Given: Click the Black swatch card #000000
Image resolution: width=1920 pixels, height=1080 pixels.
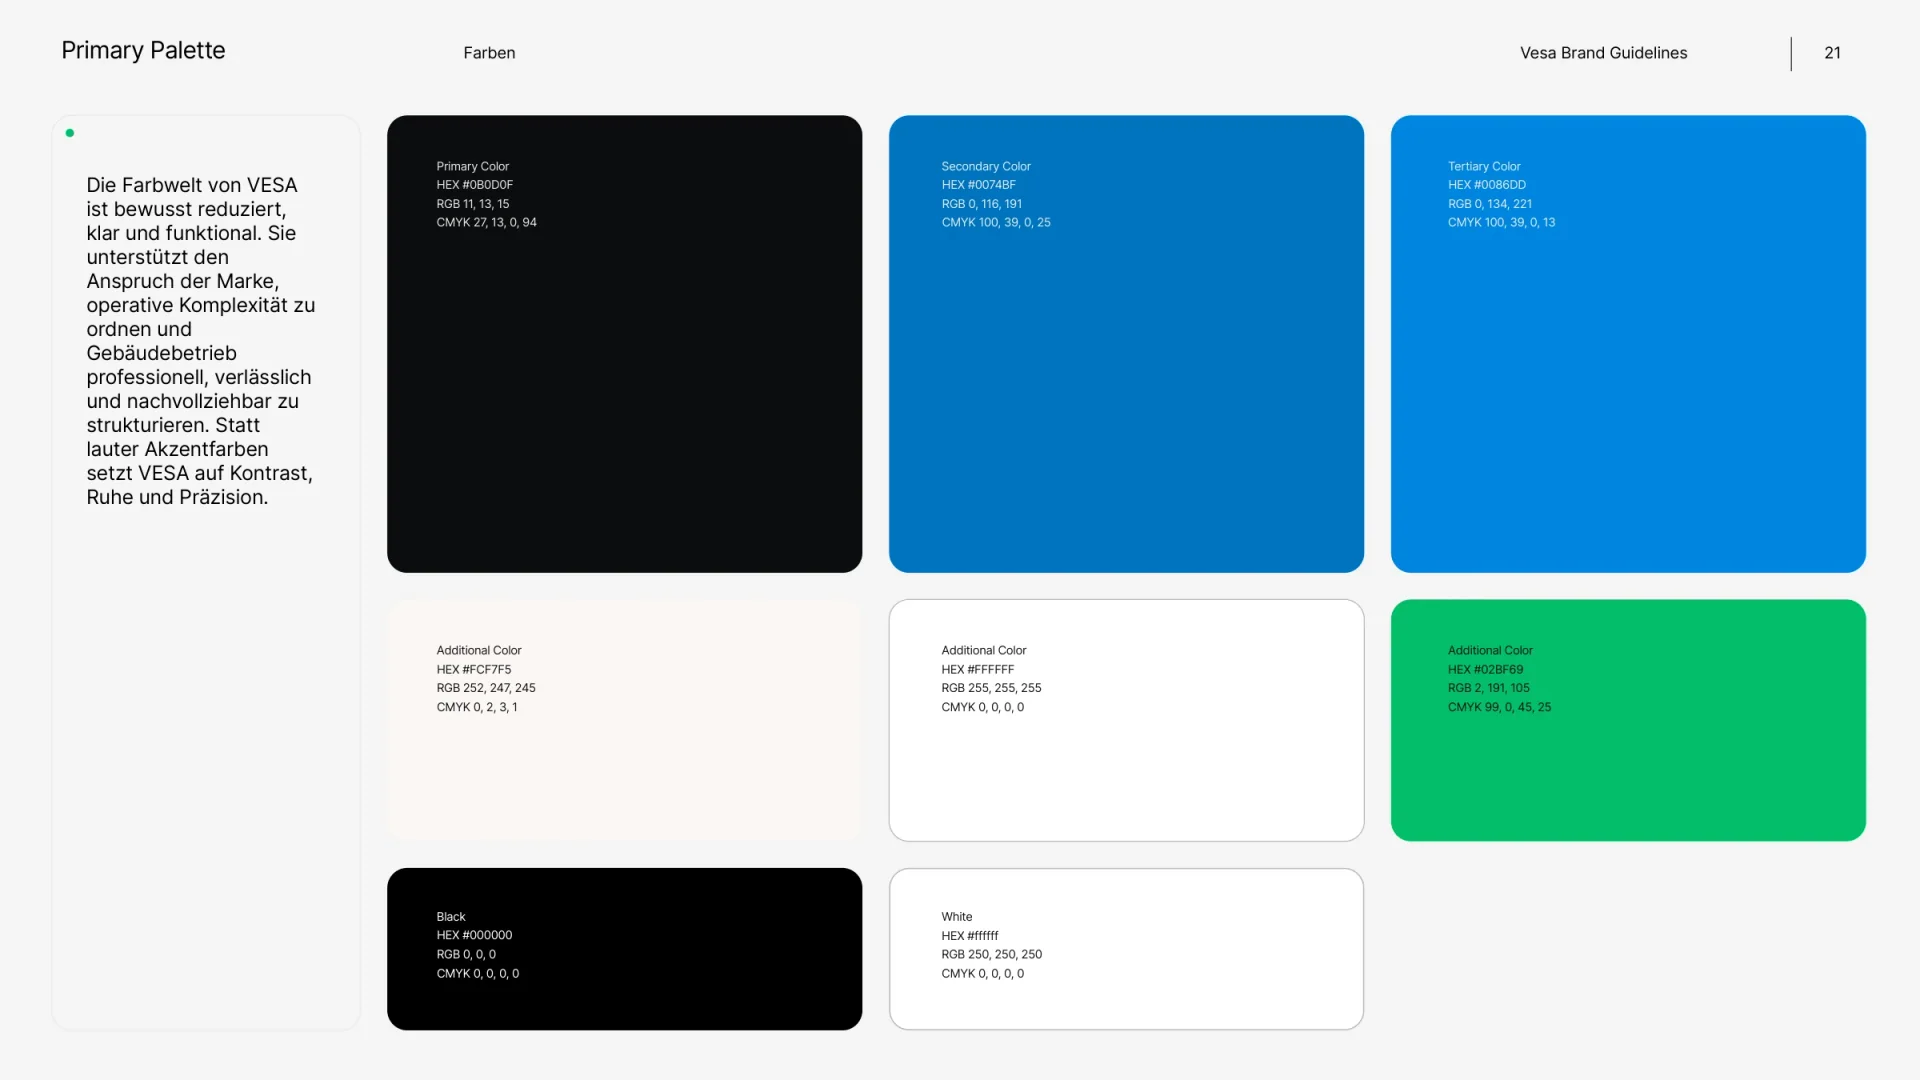Looking at the screenshot, I should point(624,949).
